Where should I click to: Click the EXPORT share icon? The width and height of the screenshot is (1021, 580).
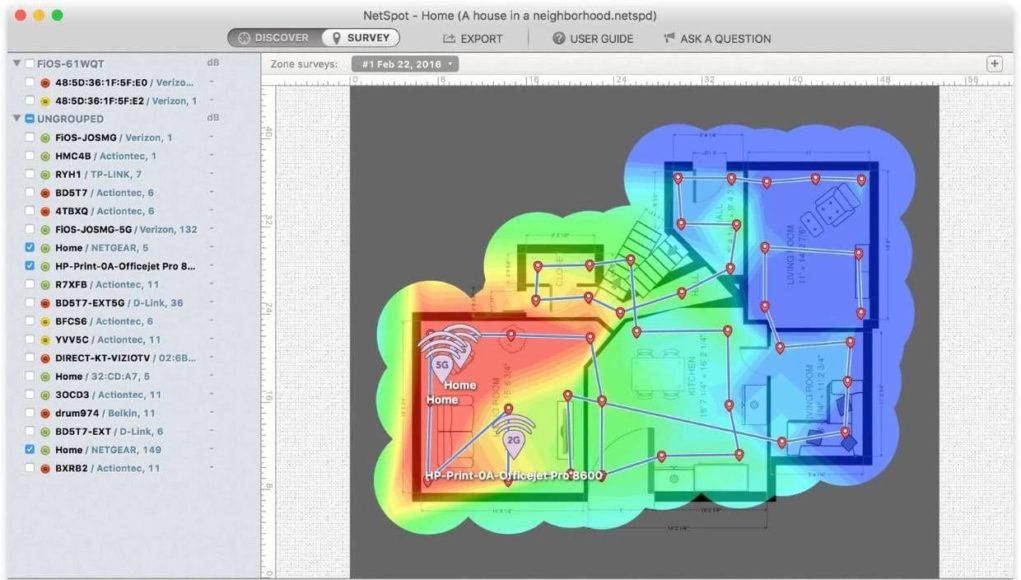449,38
